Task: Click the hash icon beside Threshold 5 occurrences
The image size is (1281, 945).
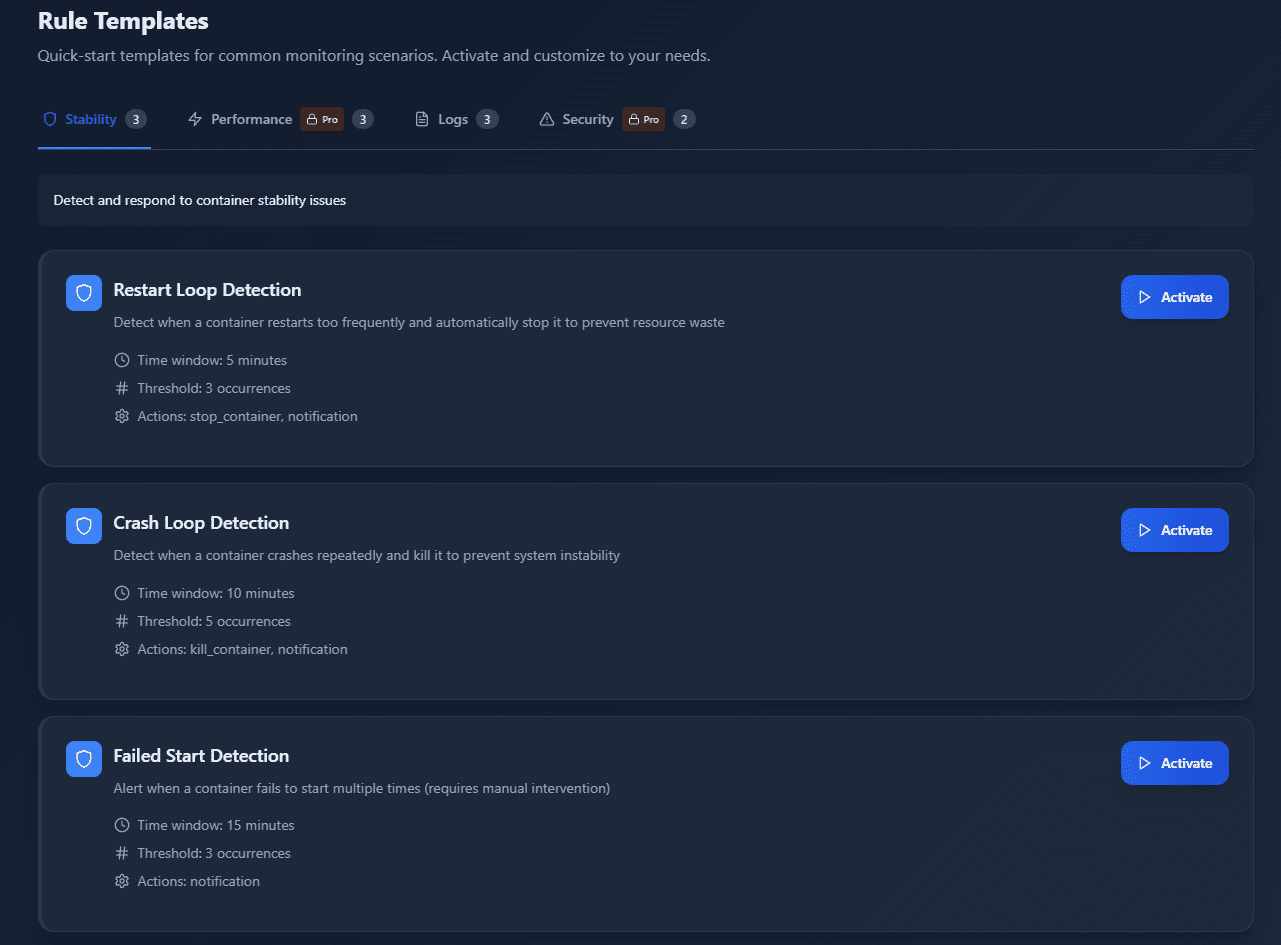Action: [x=121, y=621]
